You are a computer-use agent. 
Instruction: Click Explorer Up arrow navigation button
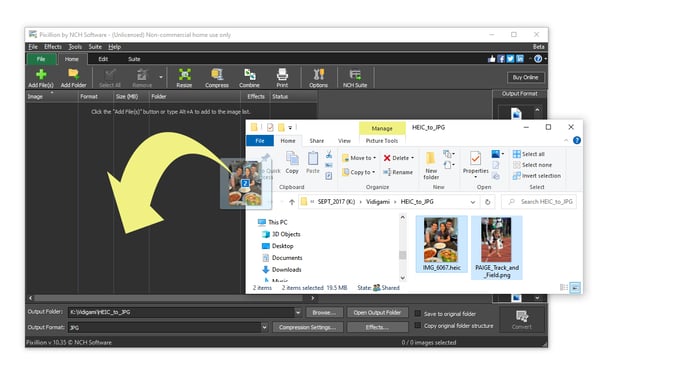[292, 202]
